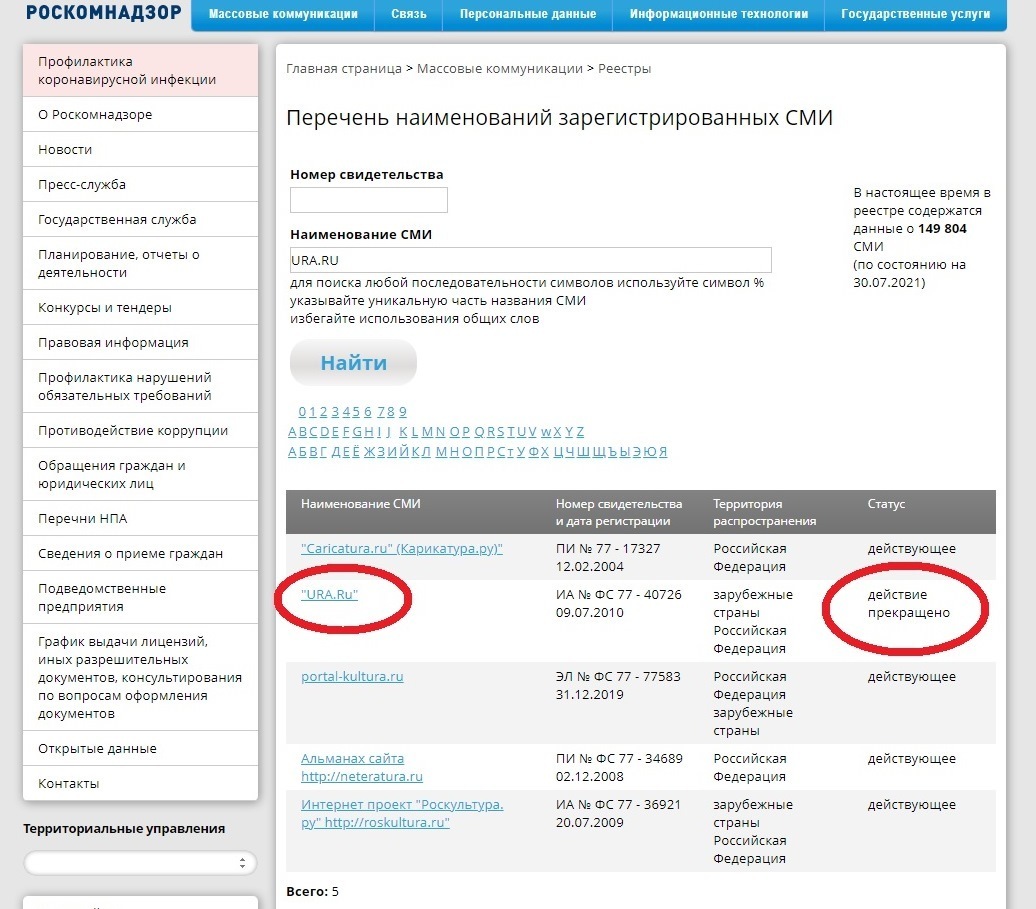This screenshot has width=1036, height=909.
Task: Click the Наименование СМИ search field
Action: point(531,260)
